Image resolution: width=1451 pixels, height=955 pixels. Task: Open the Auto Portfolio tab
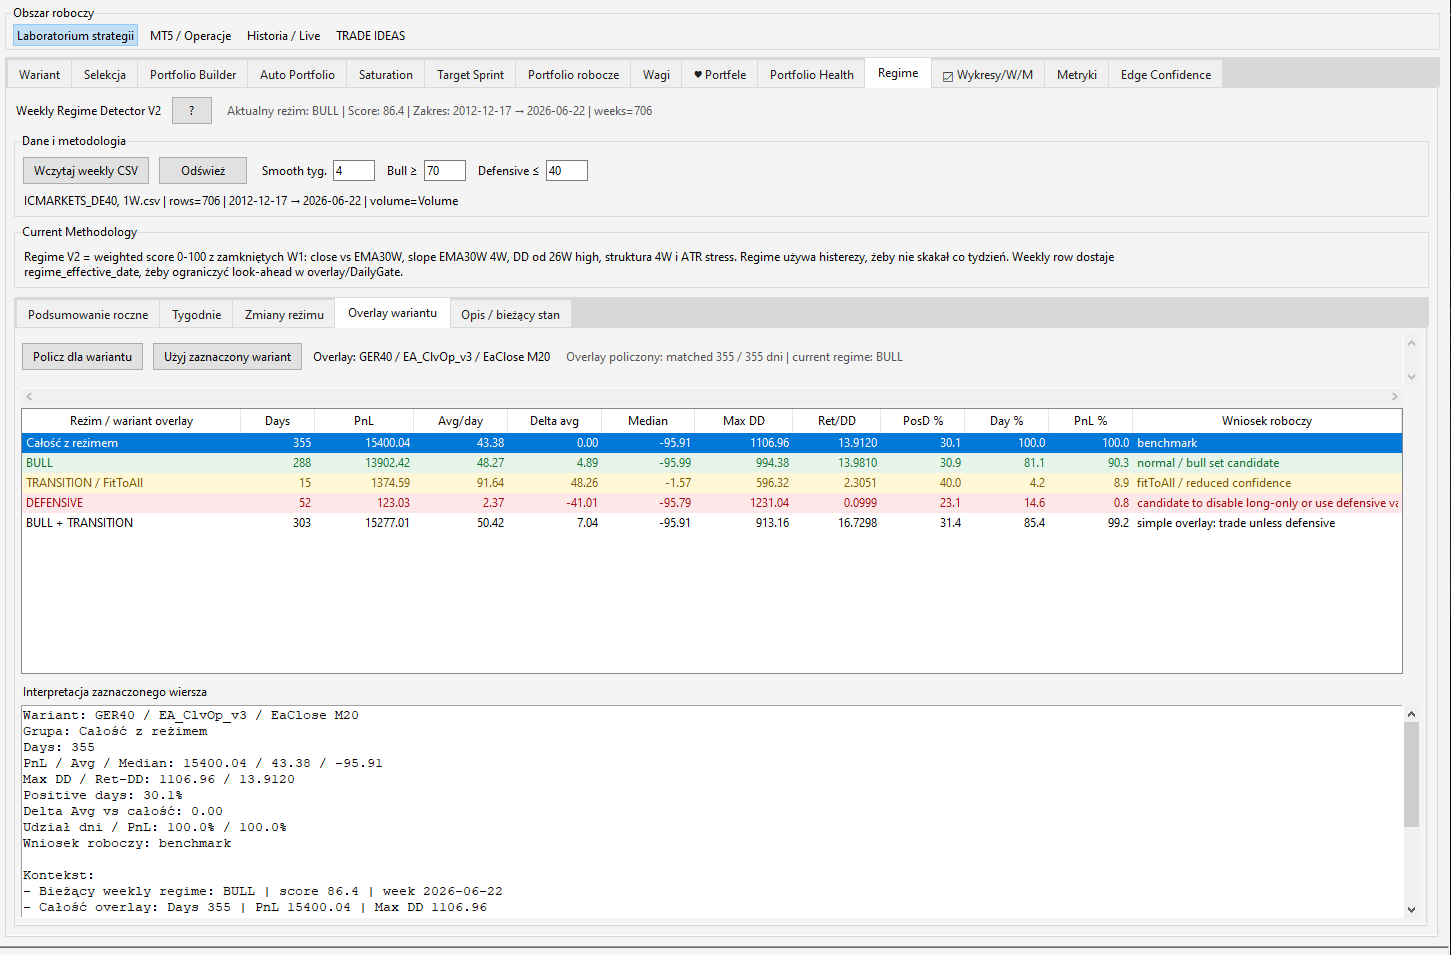point(297,75)
